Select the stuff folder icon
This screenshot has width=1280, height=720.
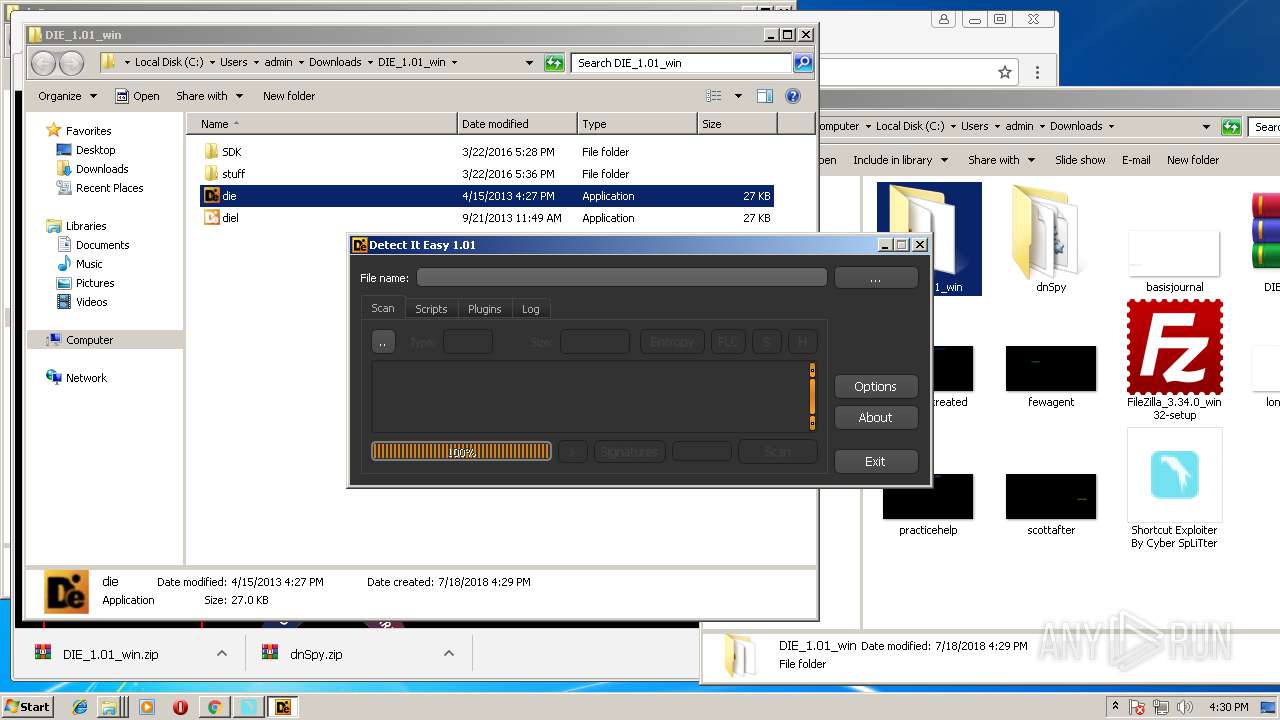[211, 174]
